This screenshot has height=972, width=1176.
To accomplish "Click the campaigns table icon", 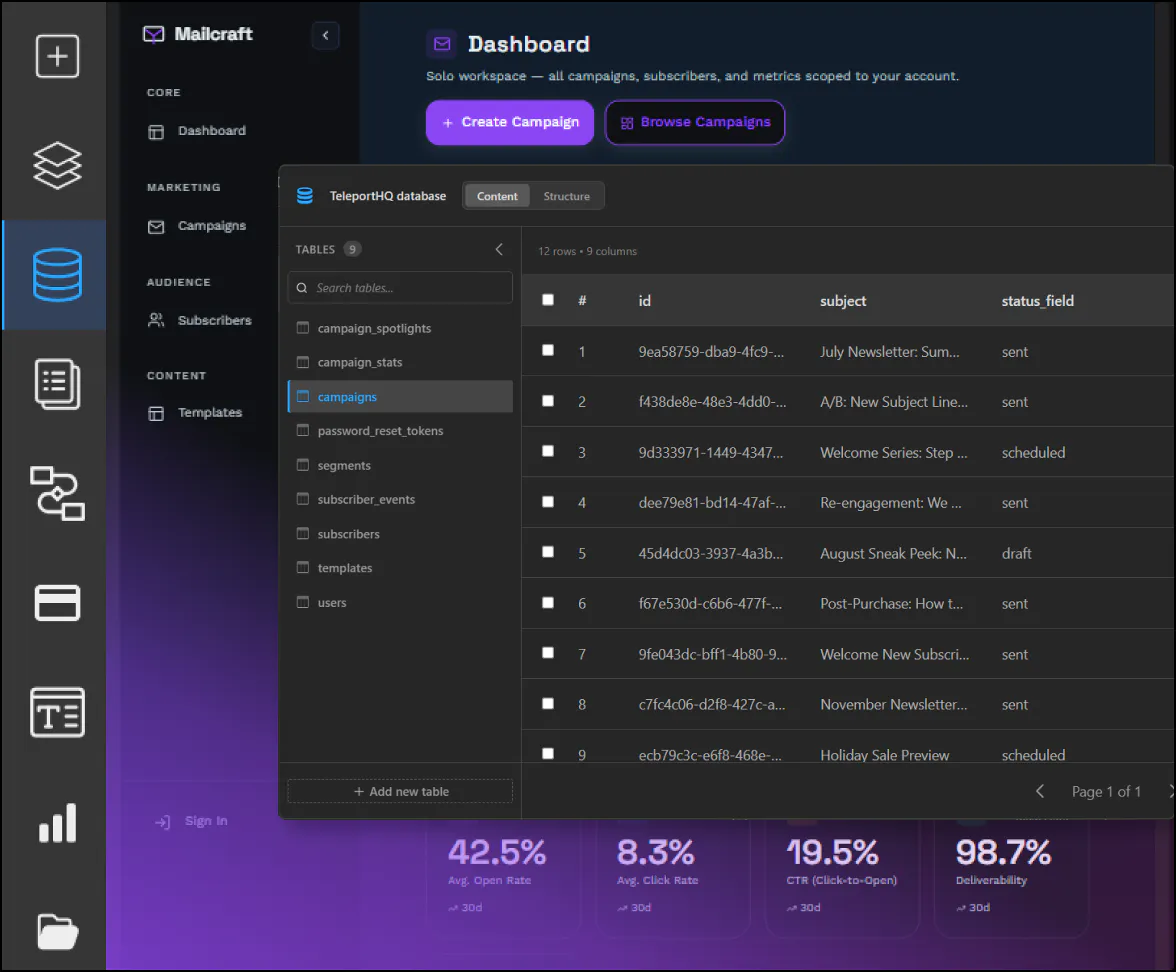I will click(303, 396).
